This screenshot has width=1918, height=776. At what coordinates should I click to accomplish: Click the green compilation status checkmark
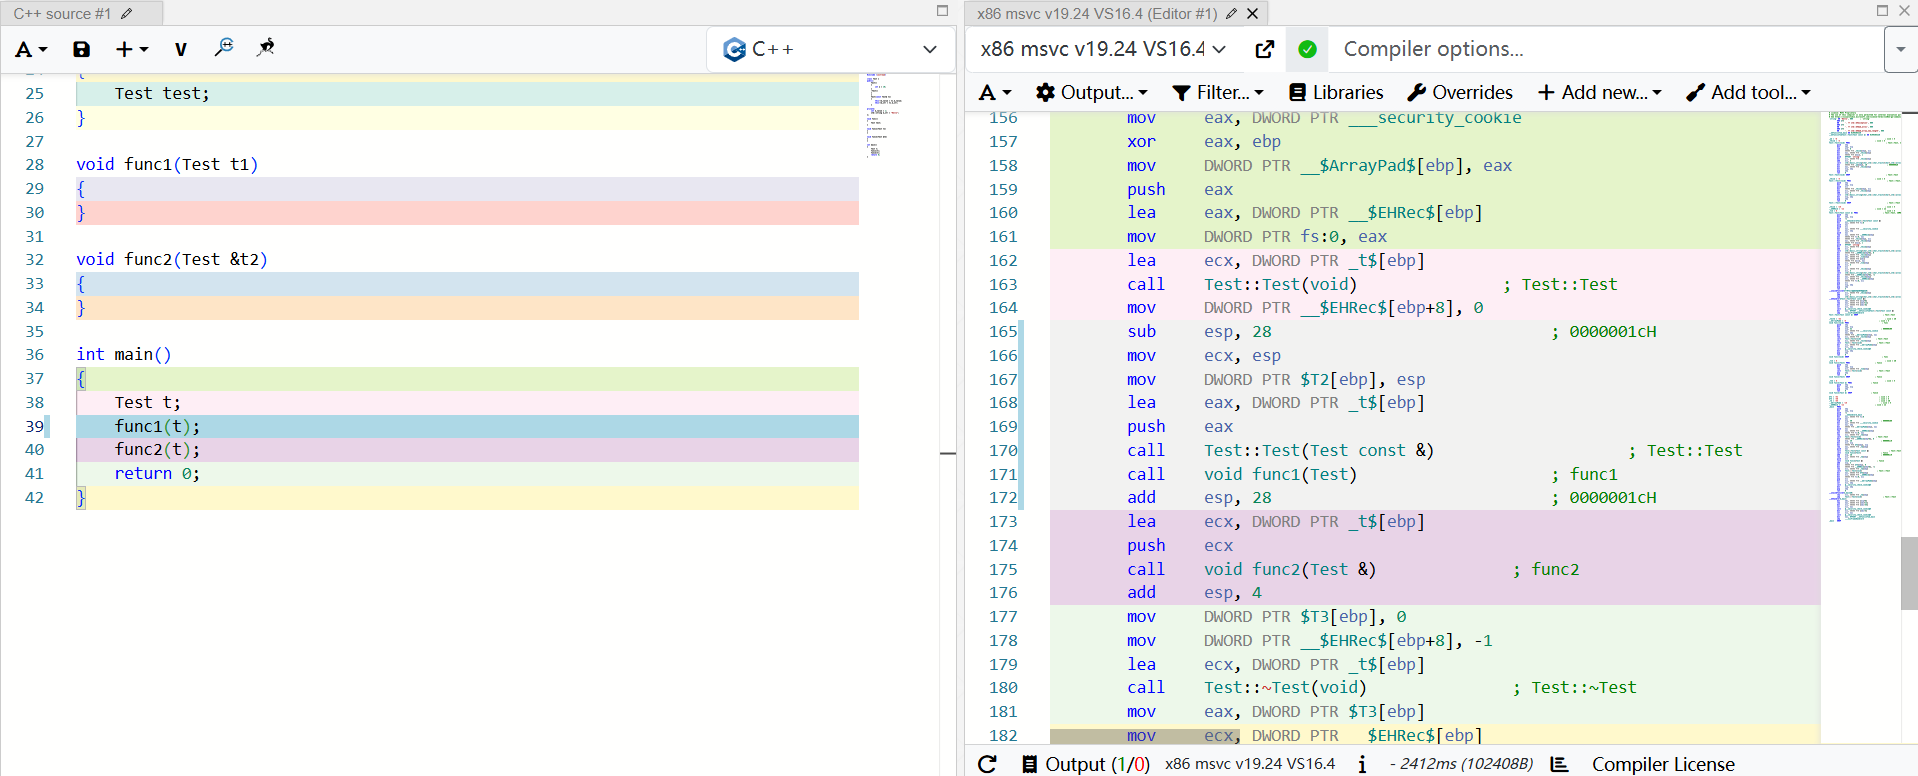tap(1307, 49)
